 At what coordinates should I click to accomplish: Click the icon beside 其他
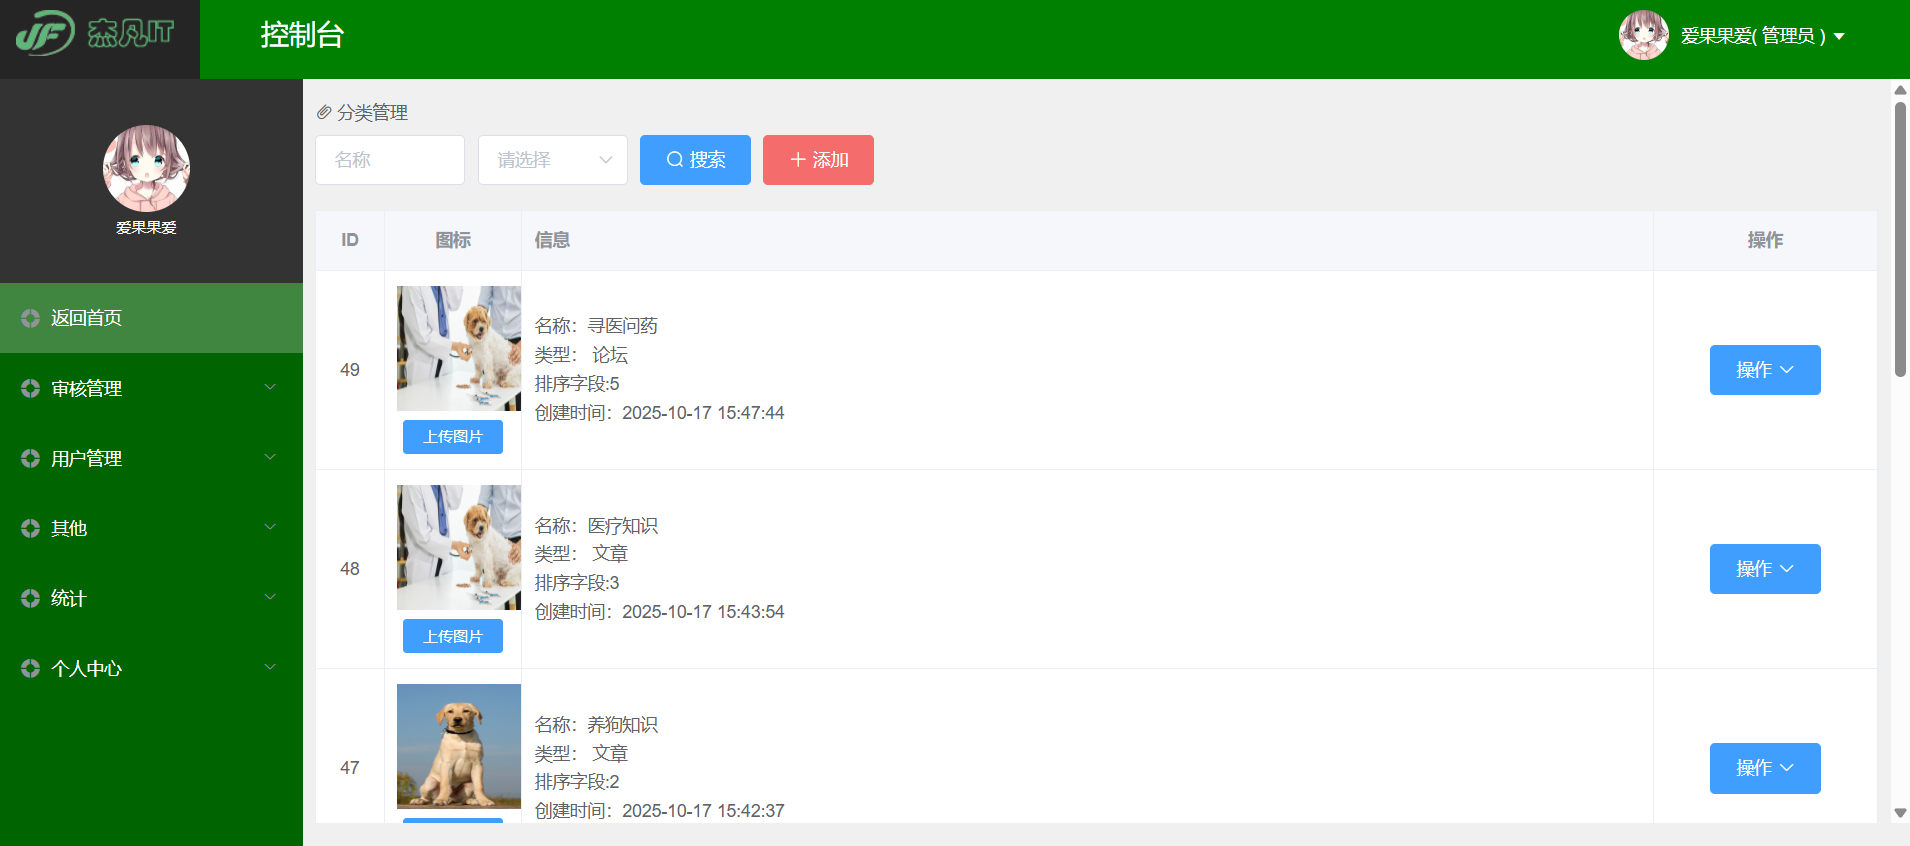30,528
